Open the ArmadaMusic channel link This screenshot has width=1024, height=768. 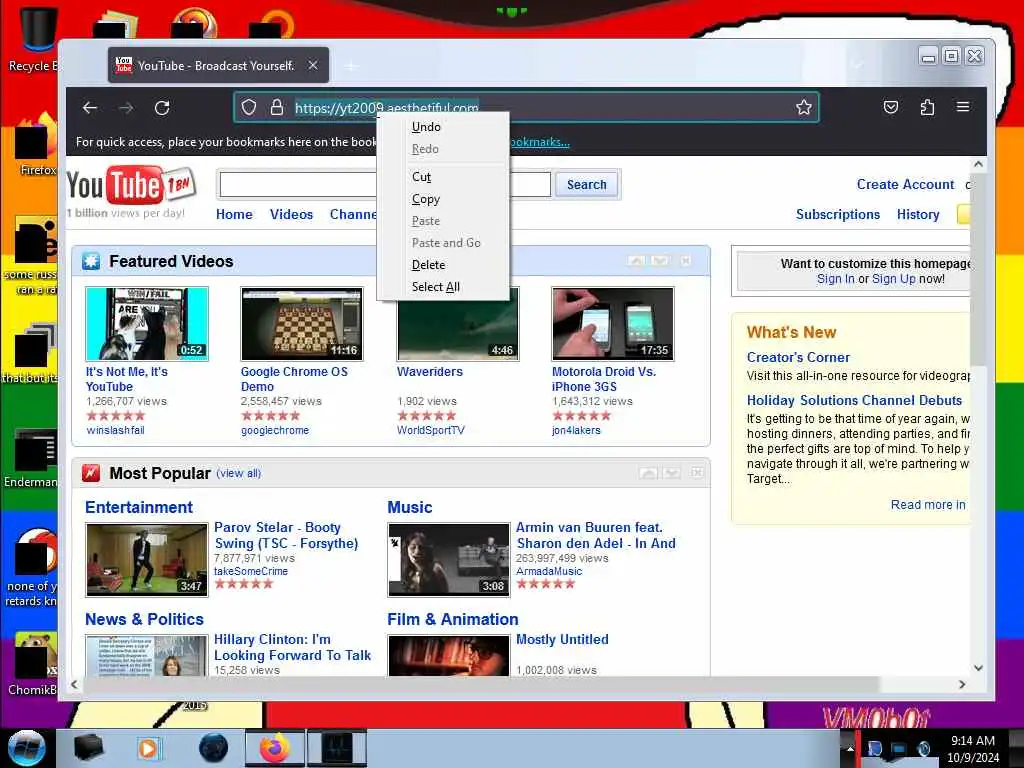[549, 571]
